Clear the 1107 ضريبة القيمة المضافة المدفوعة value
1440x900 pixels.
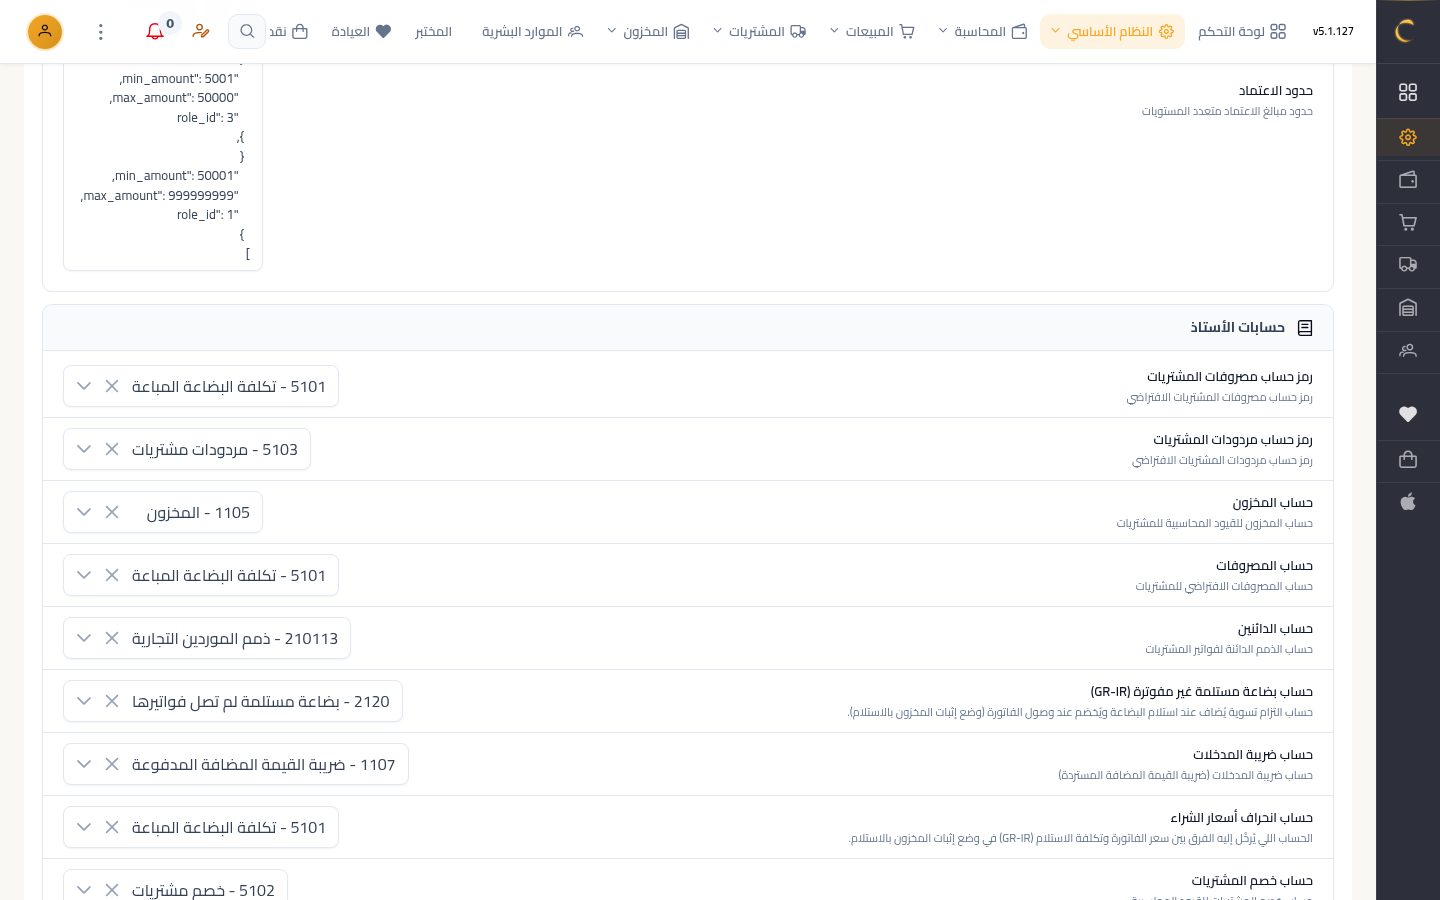(x=112, y=764)
